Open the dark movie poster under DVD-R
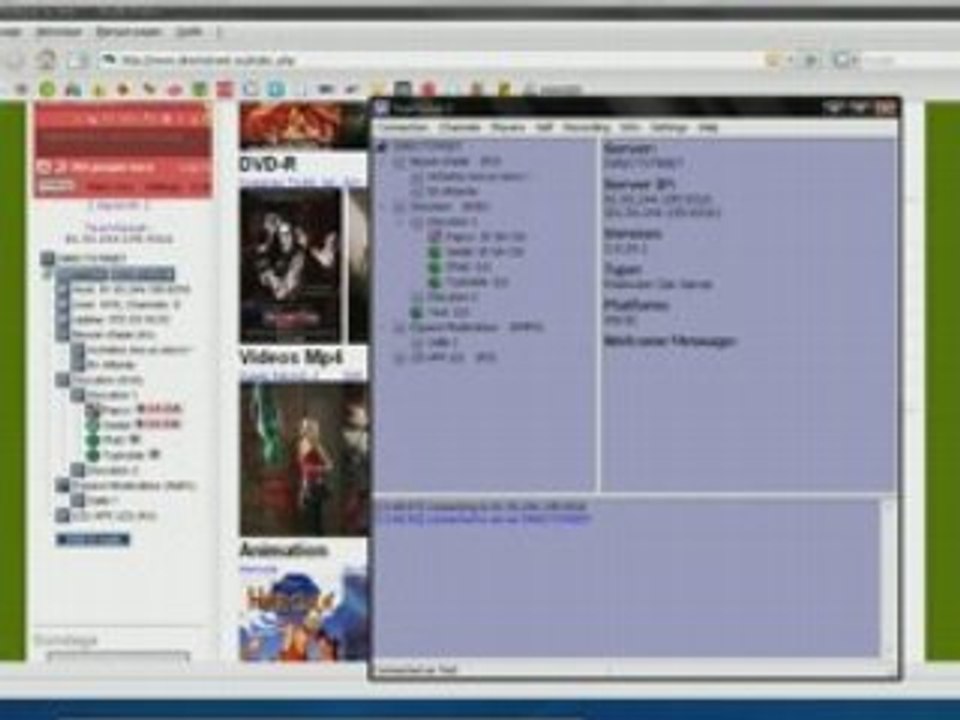Viewport: 960px width, 720px height. 291,265
